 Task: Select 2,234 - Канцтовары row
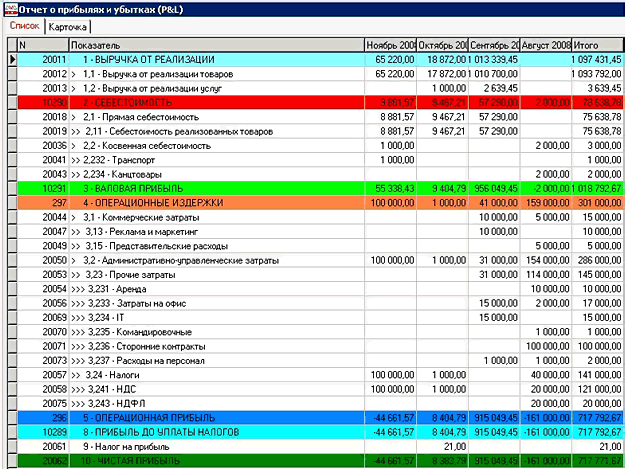tap(320, 175)
